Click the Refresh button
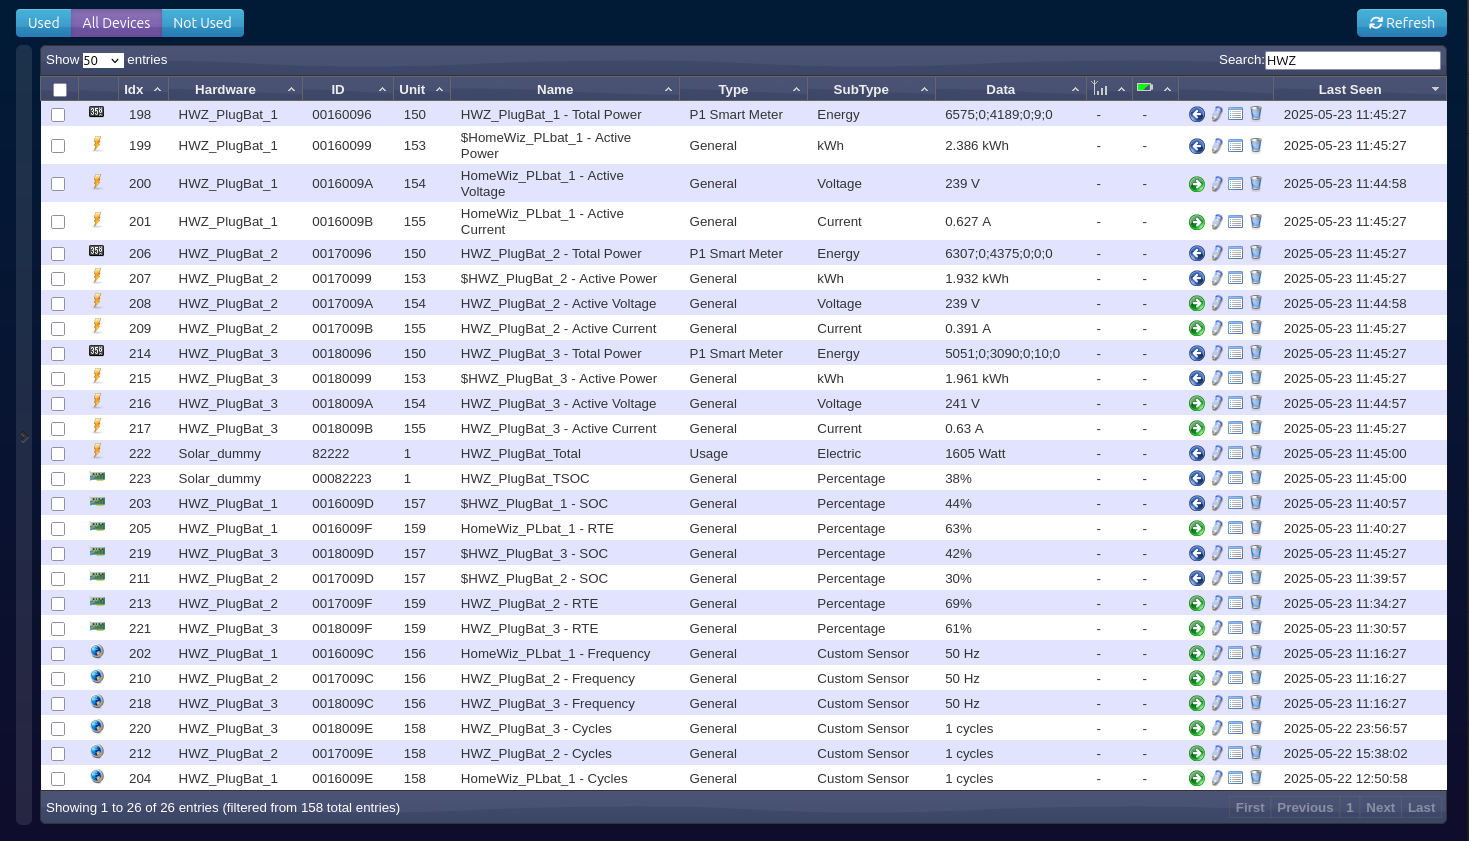 tap(1401, 23)
